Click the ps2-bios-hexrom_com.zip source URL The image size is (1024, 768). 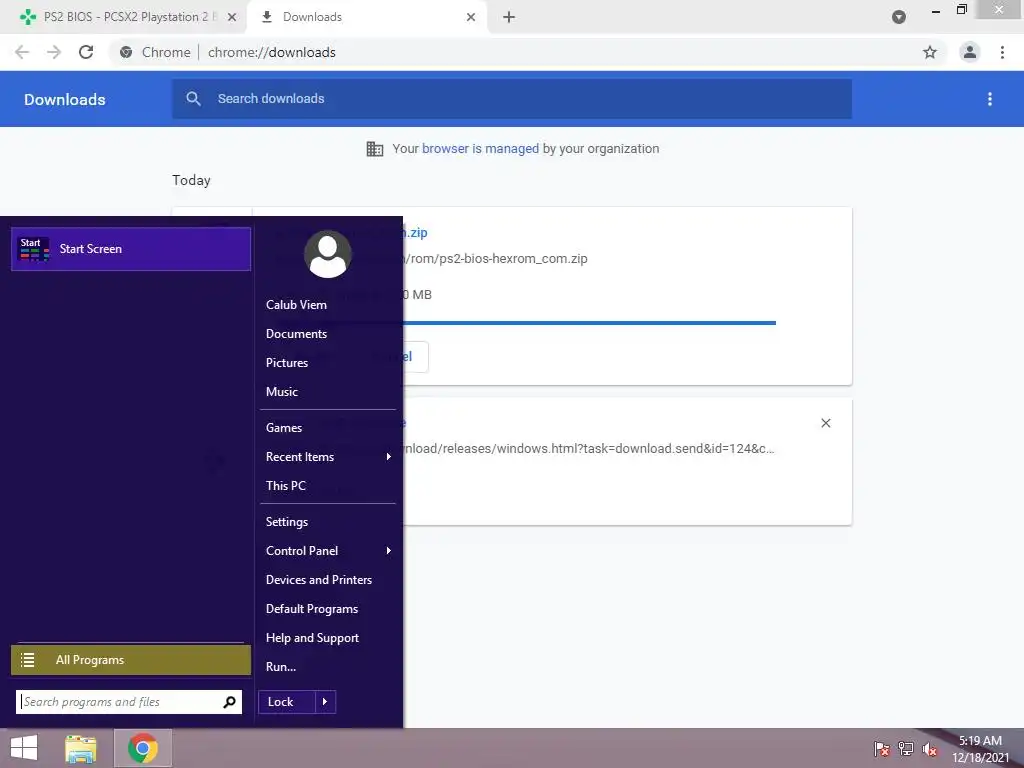[496, 259]
